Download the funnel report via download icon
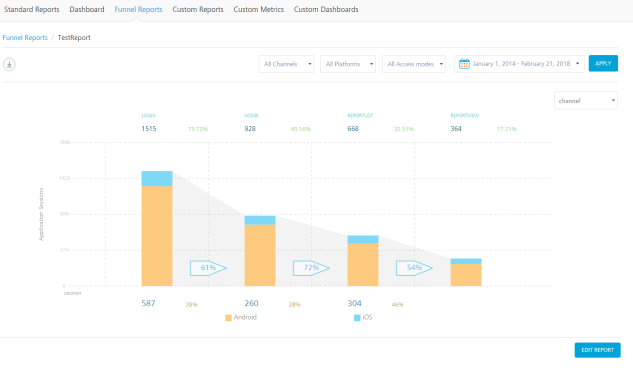 (x=9, y=64)
